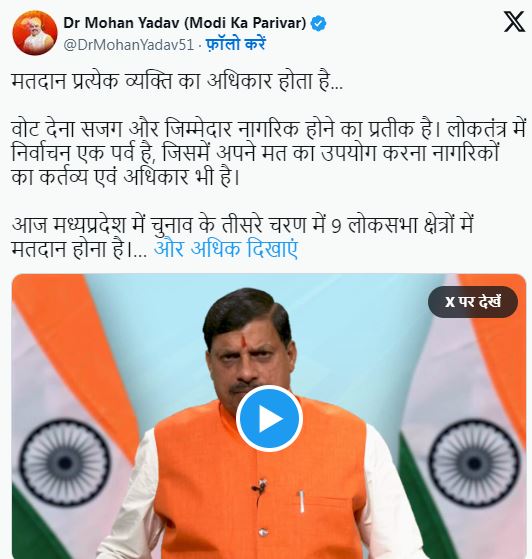Image resolution: width=532 pixels, height=559 pixels.
Task: Click the X logo in top-right corner
Action: [x=514, y=22]
